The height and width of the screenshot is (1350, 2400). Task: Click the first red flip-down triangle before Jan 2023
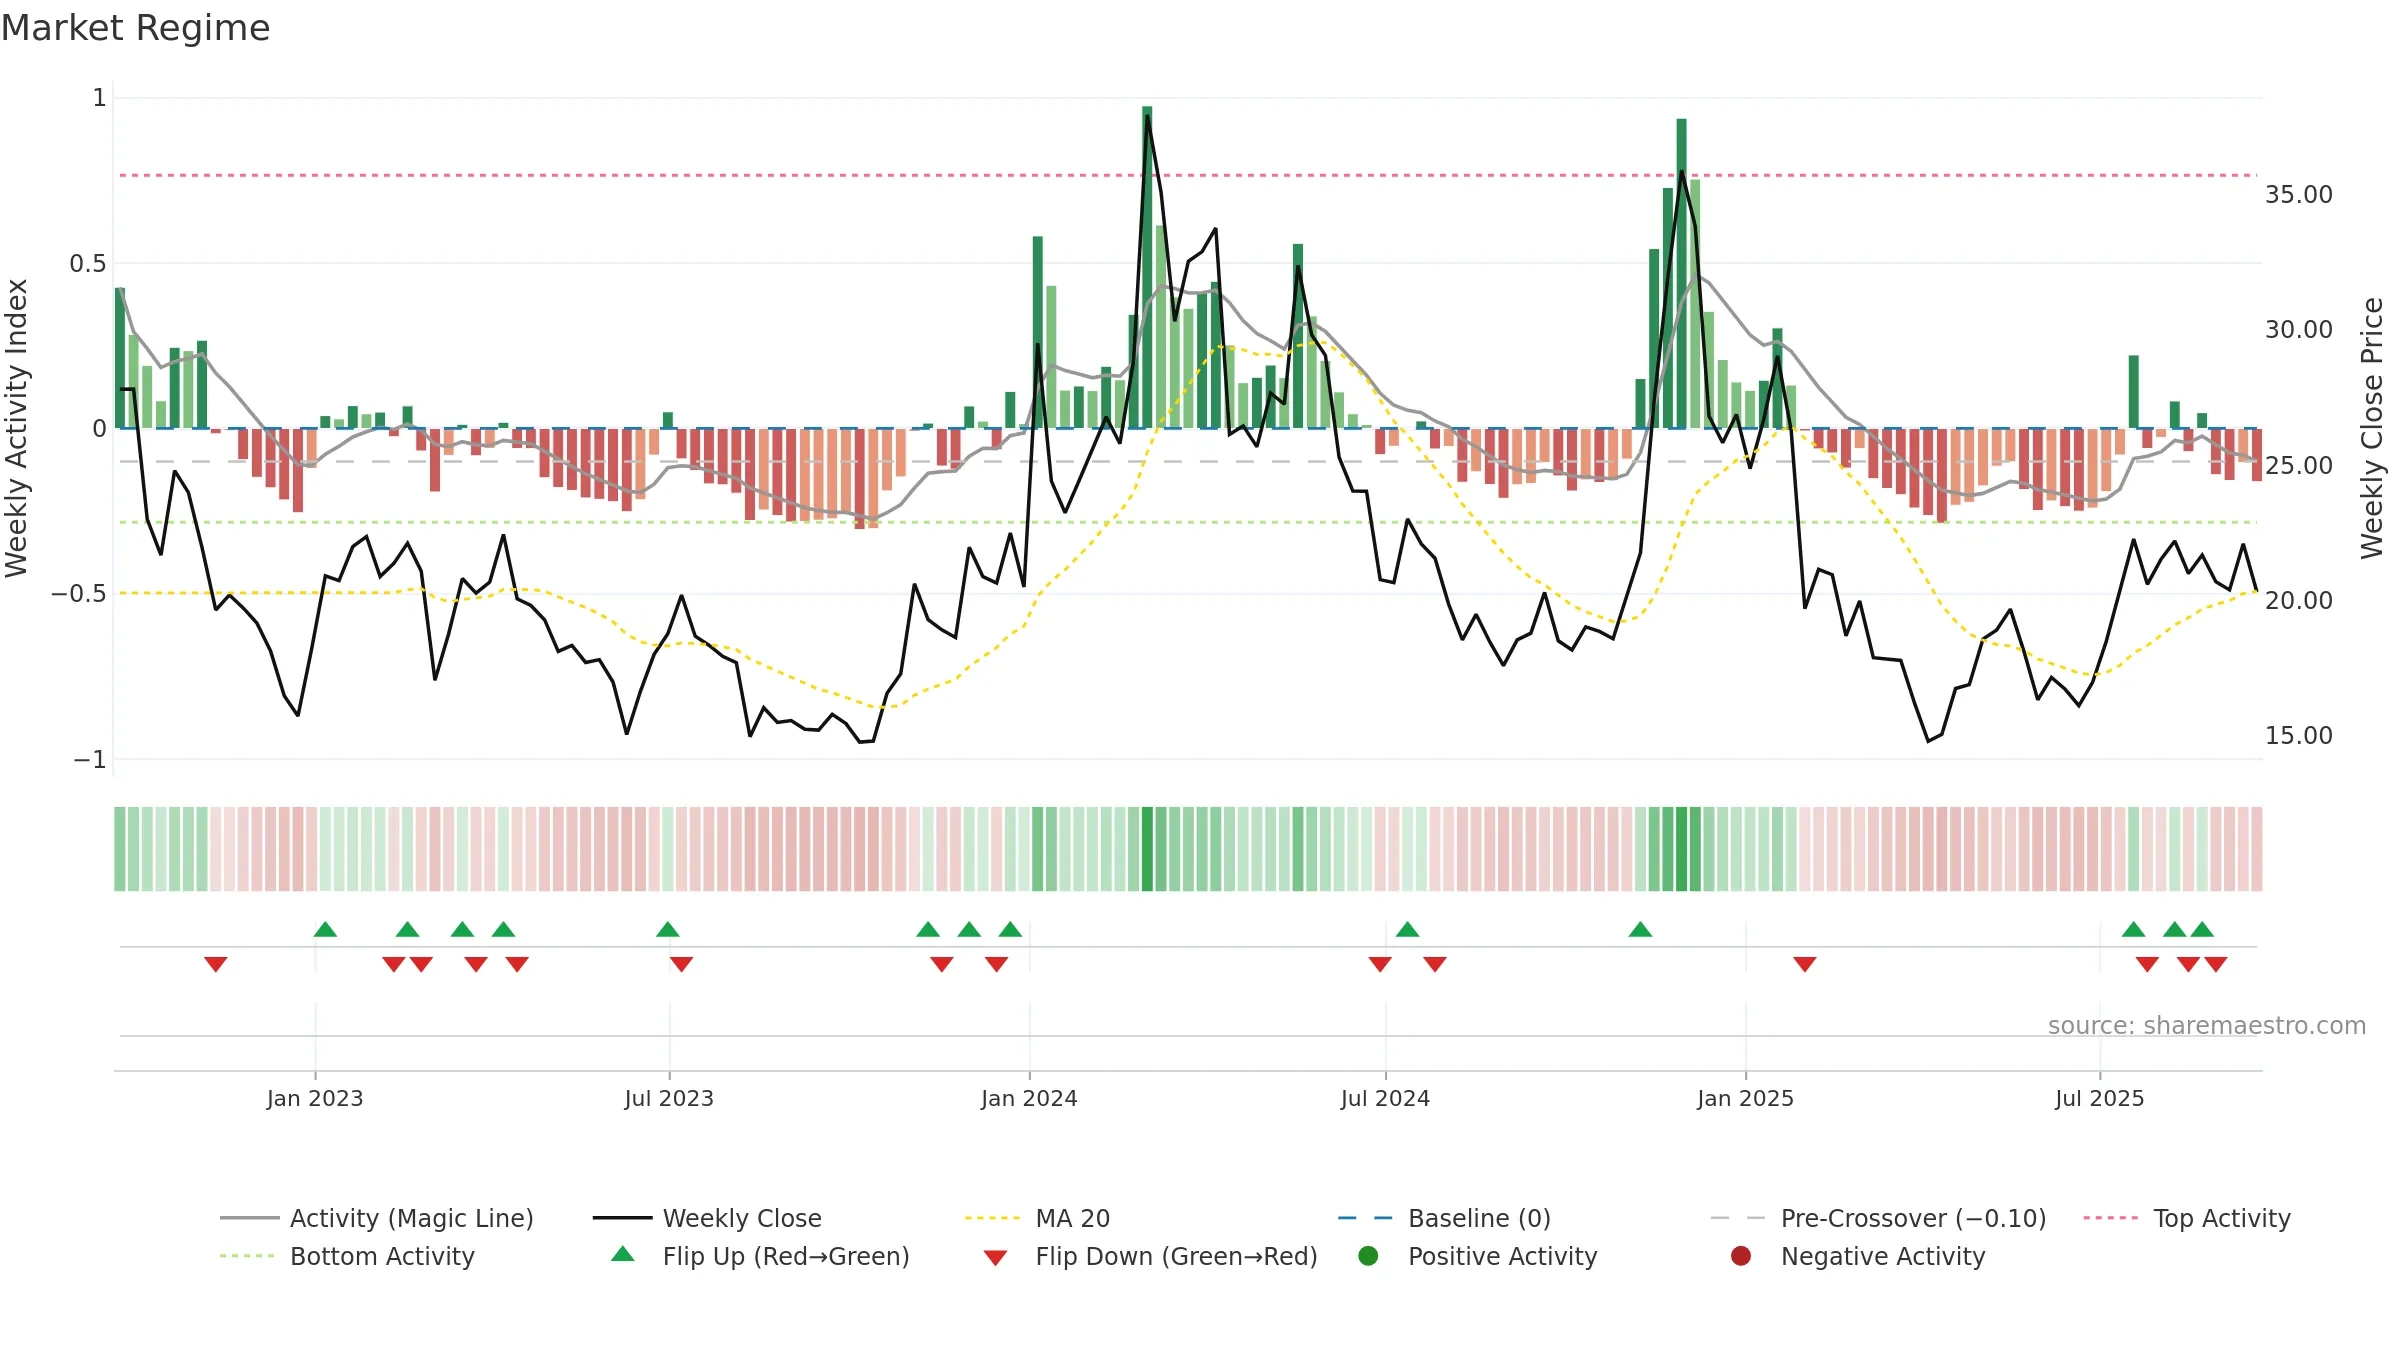[x=216, y=964]
